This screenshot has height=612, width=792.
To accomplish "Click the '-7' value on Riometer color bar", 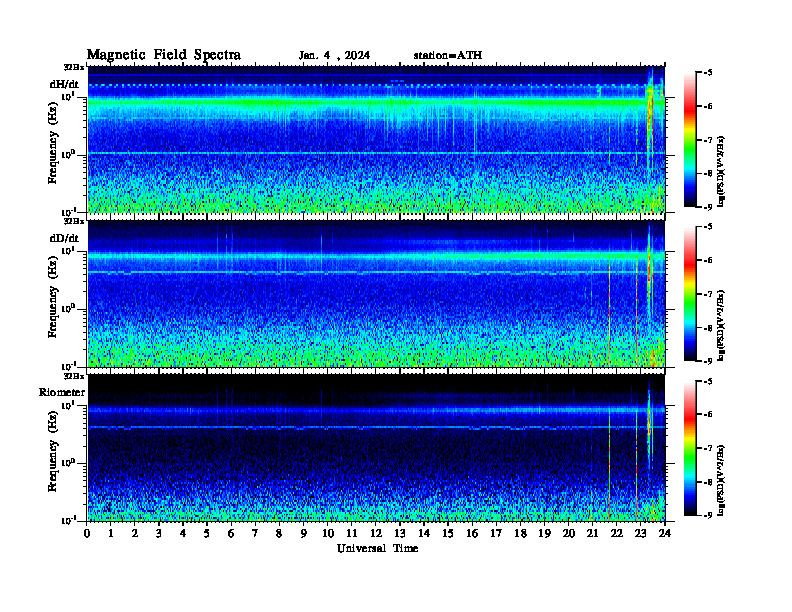I will (708, 448).
